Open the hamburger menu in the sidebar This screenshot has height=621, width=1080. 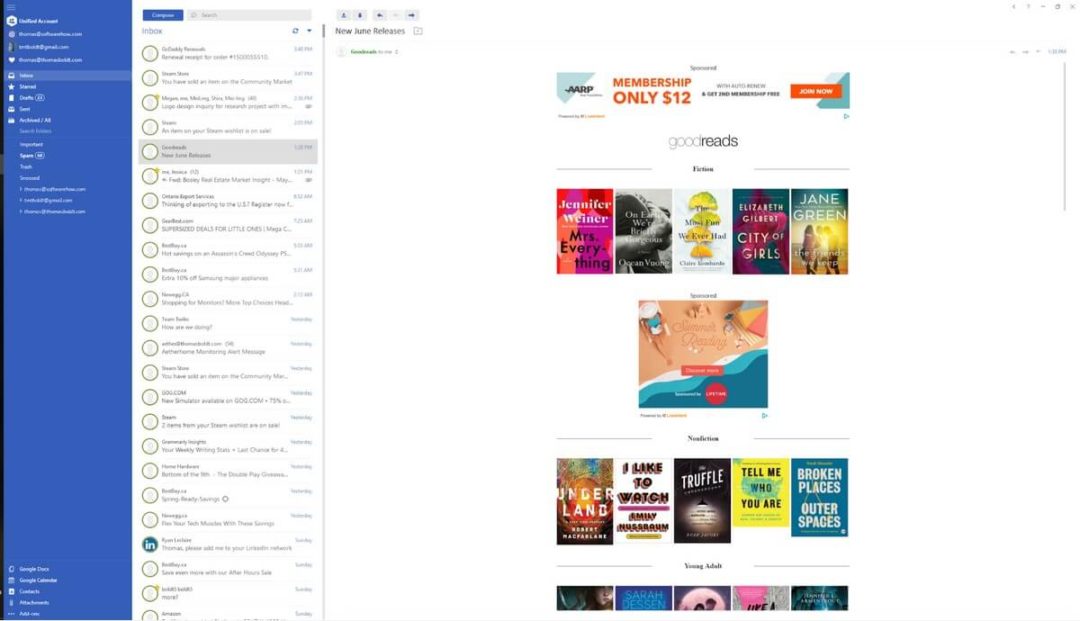click(10, 7)
